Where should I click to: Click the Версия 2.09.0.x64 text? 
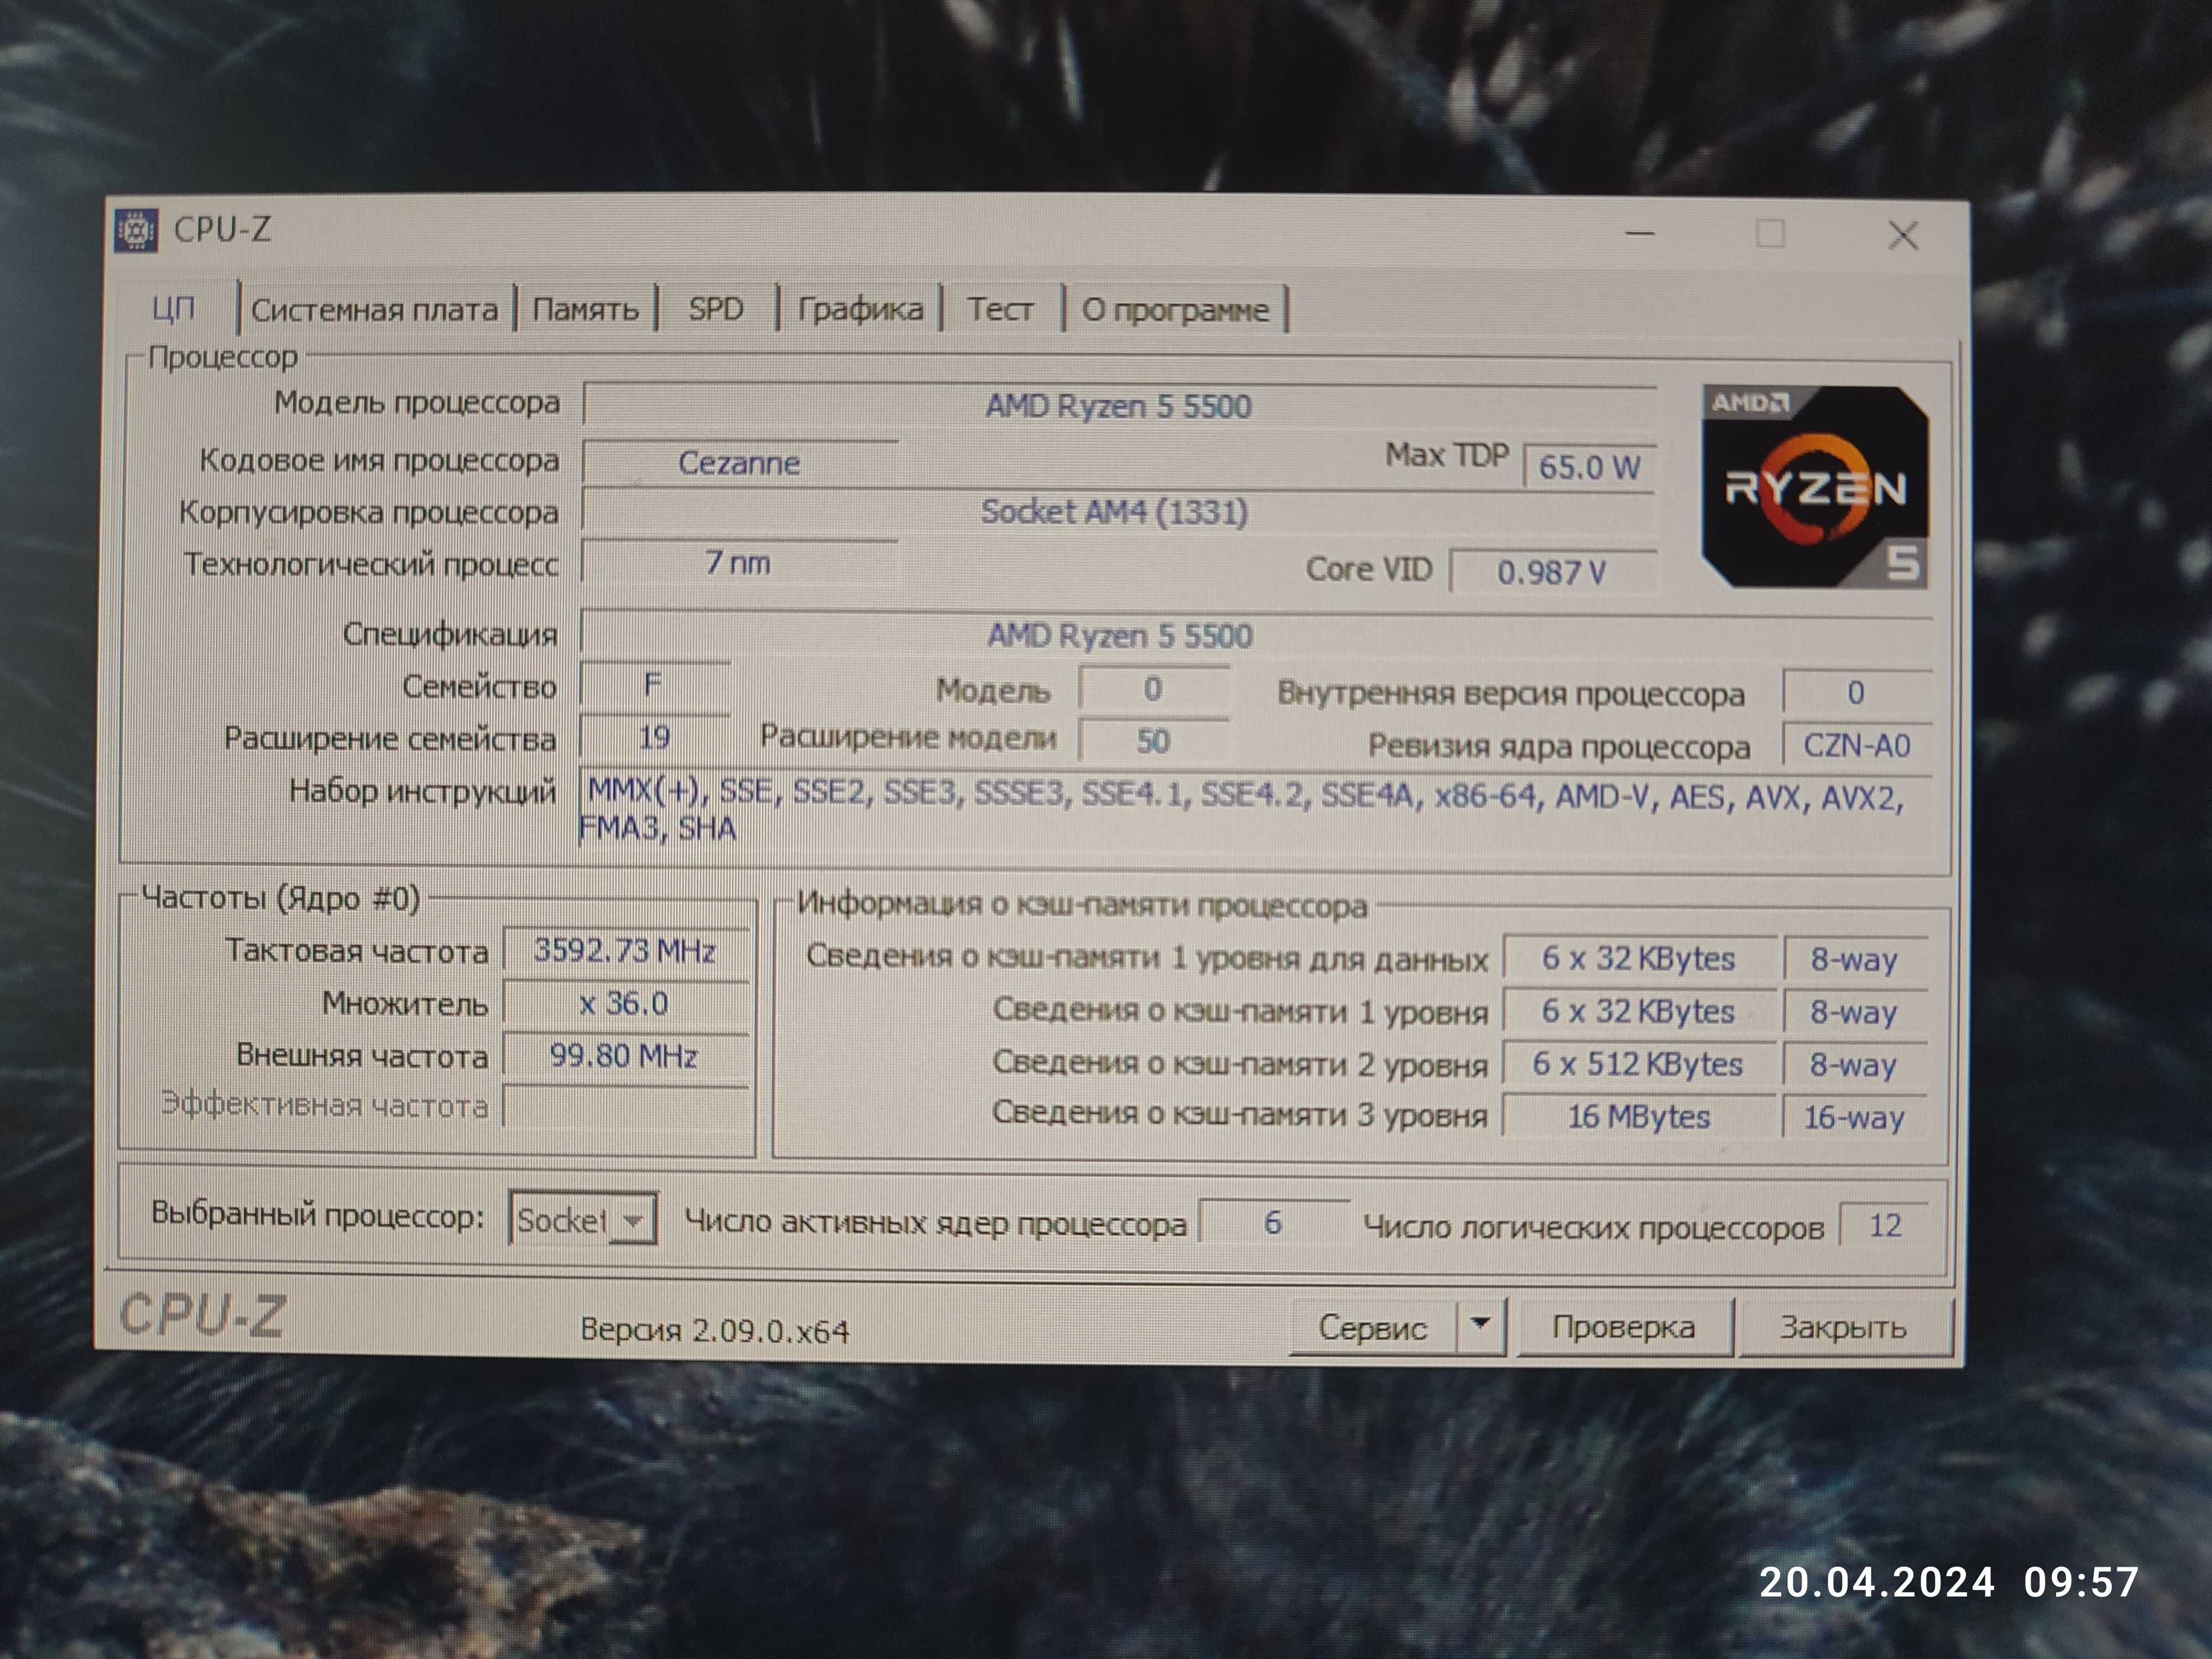[x=715, y=1330]
